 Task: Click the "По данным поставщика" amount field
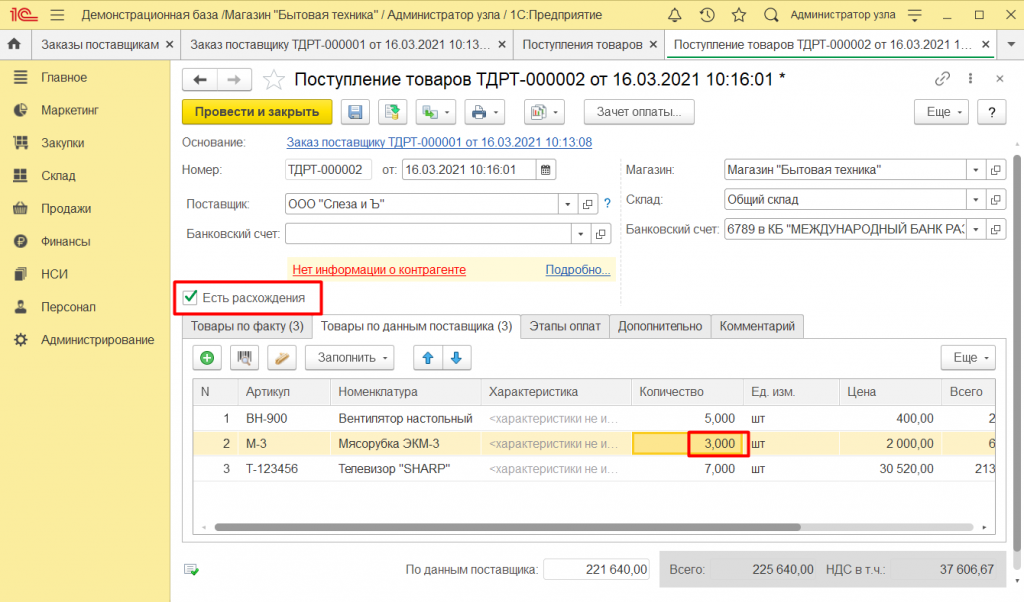pos(597,569)
